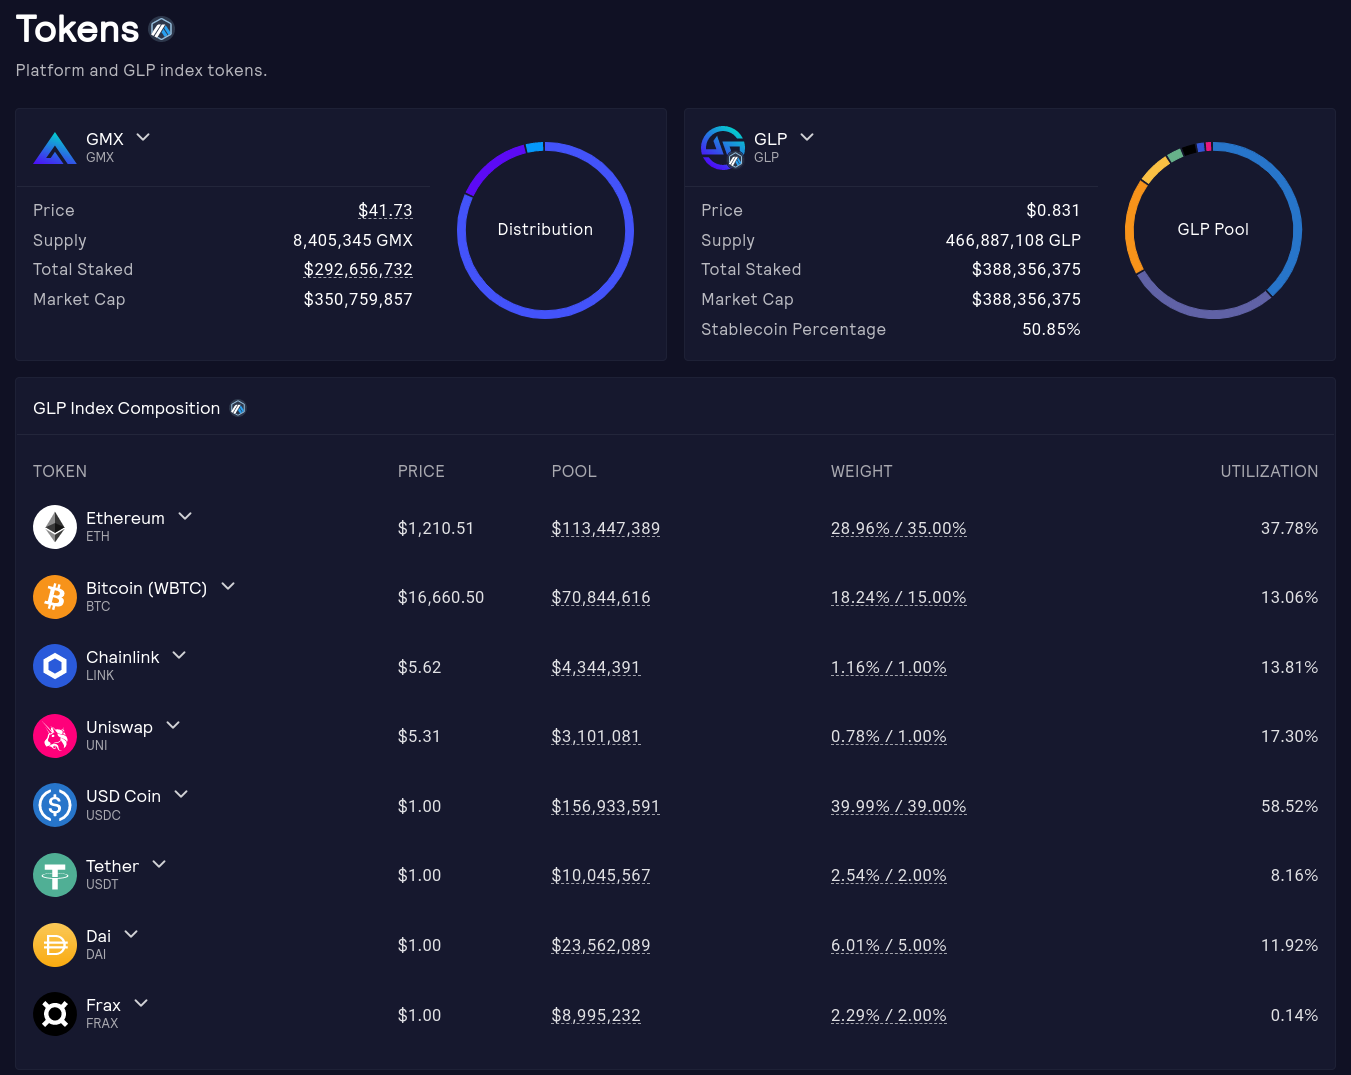Click the Bitcoin price $16,660.50
The width and height of the screenshot is (1351, 1075).
click(441, 597)
